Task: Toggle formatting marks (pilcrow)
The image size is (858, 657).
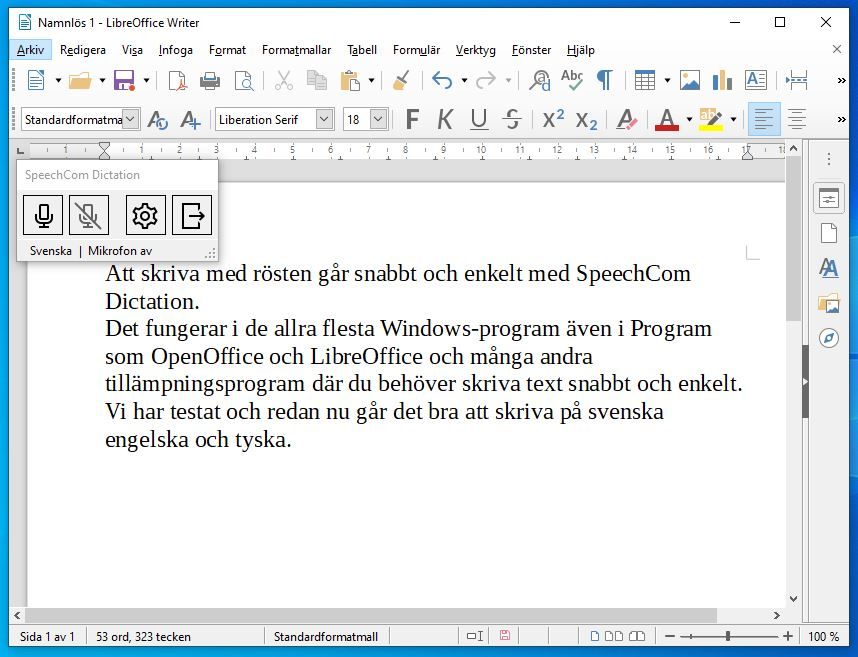Action: click(604, 81)
